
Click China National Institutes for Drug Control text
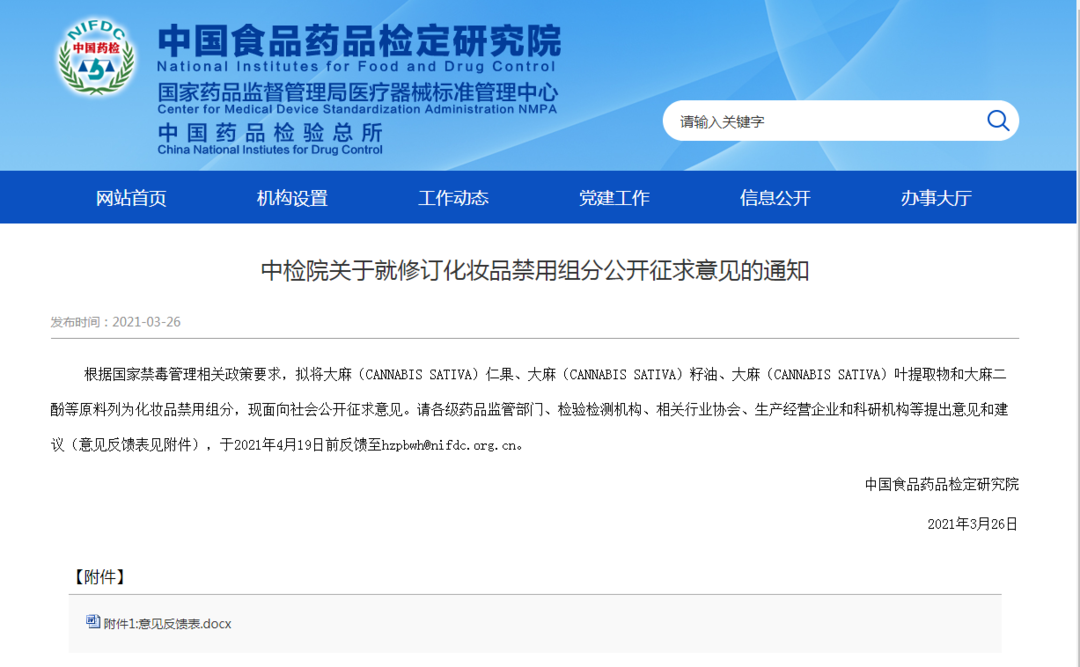coord(270,150)
